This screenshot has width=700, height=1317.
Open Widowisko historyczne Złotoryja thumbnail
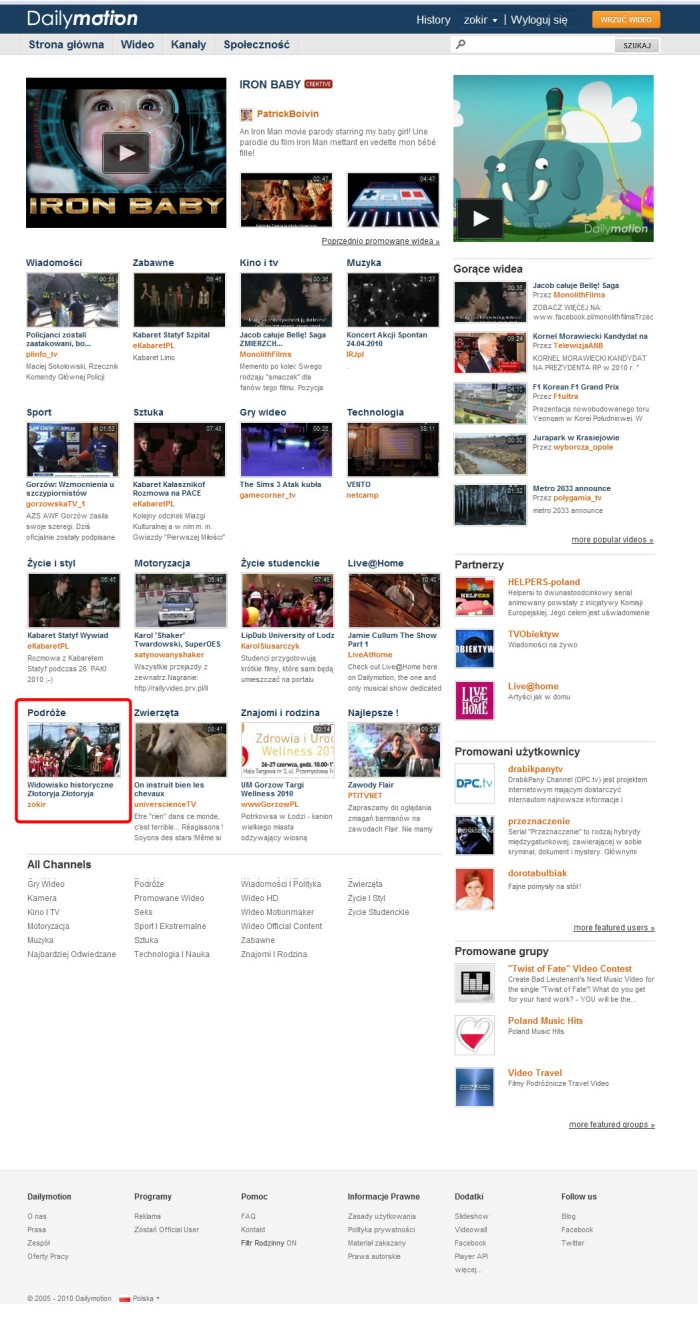click(x=72, y=750)
